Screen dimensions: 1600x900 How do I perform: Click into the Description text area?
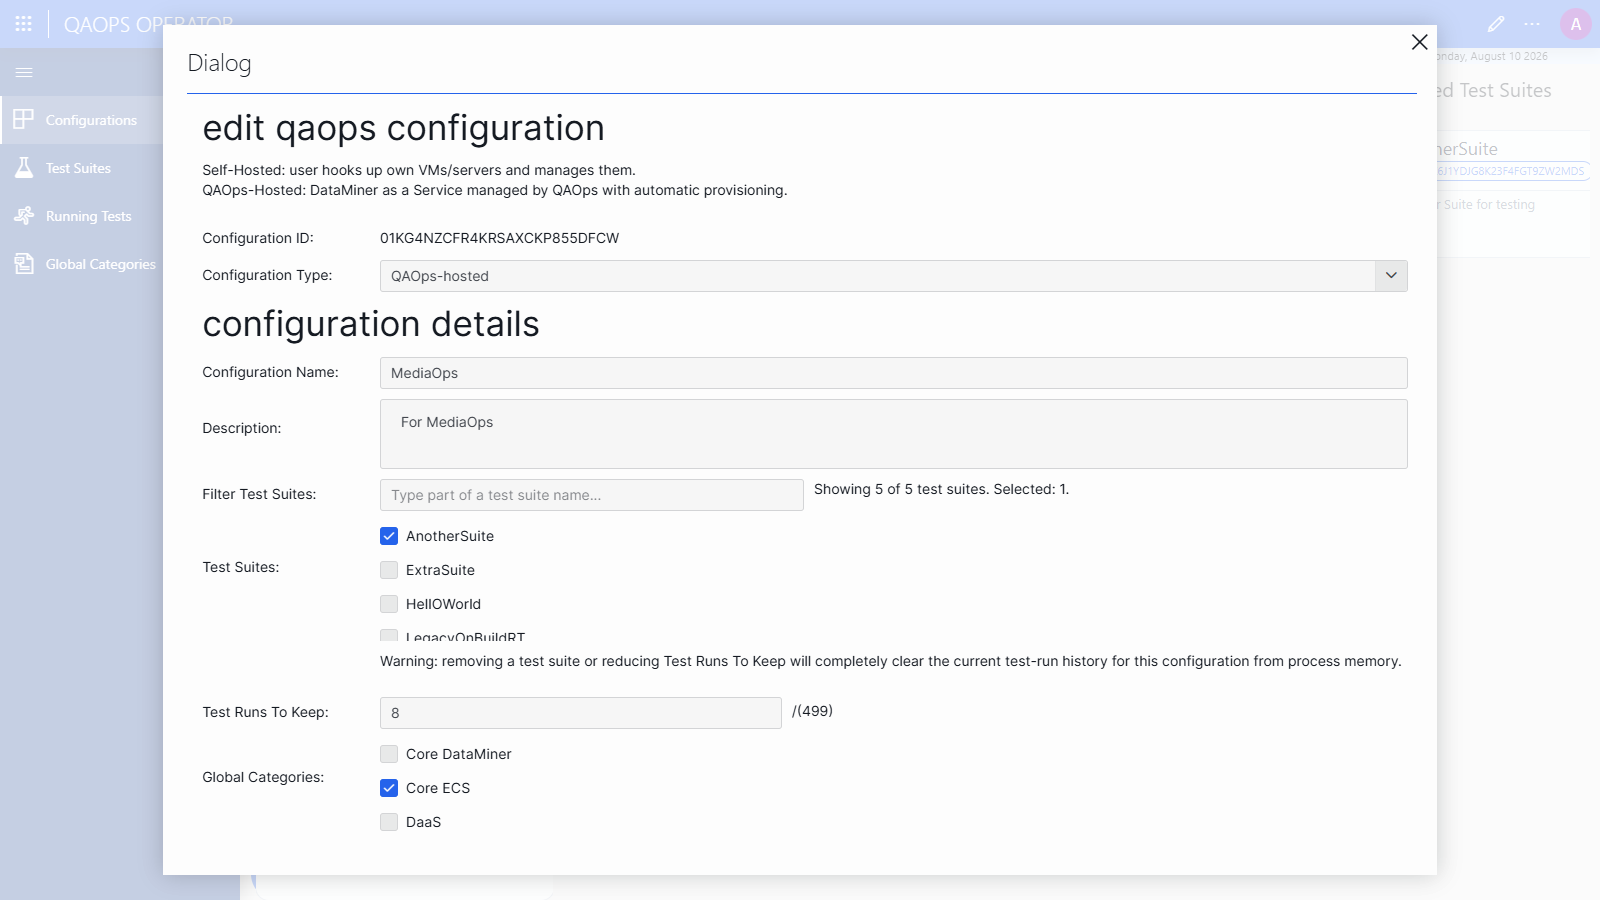(x=893, y=434)
